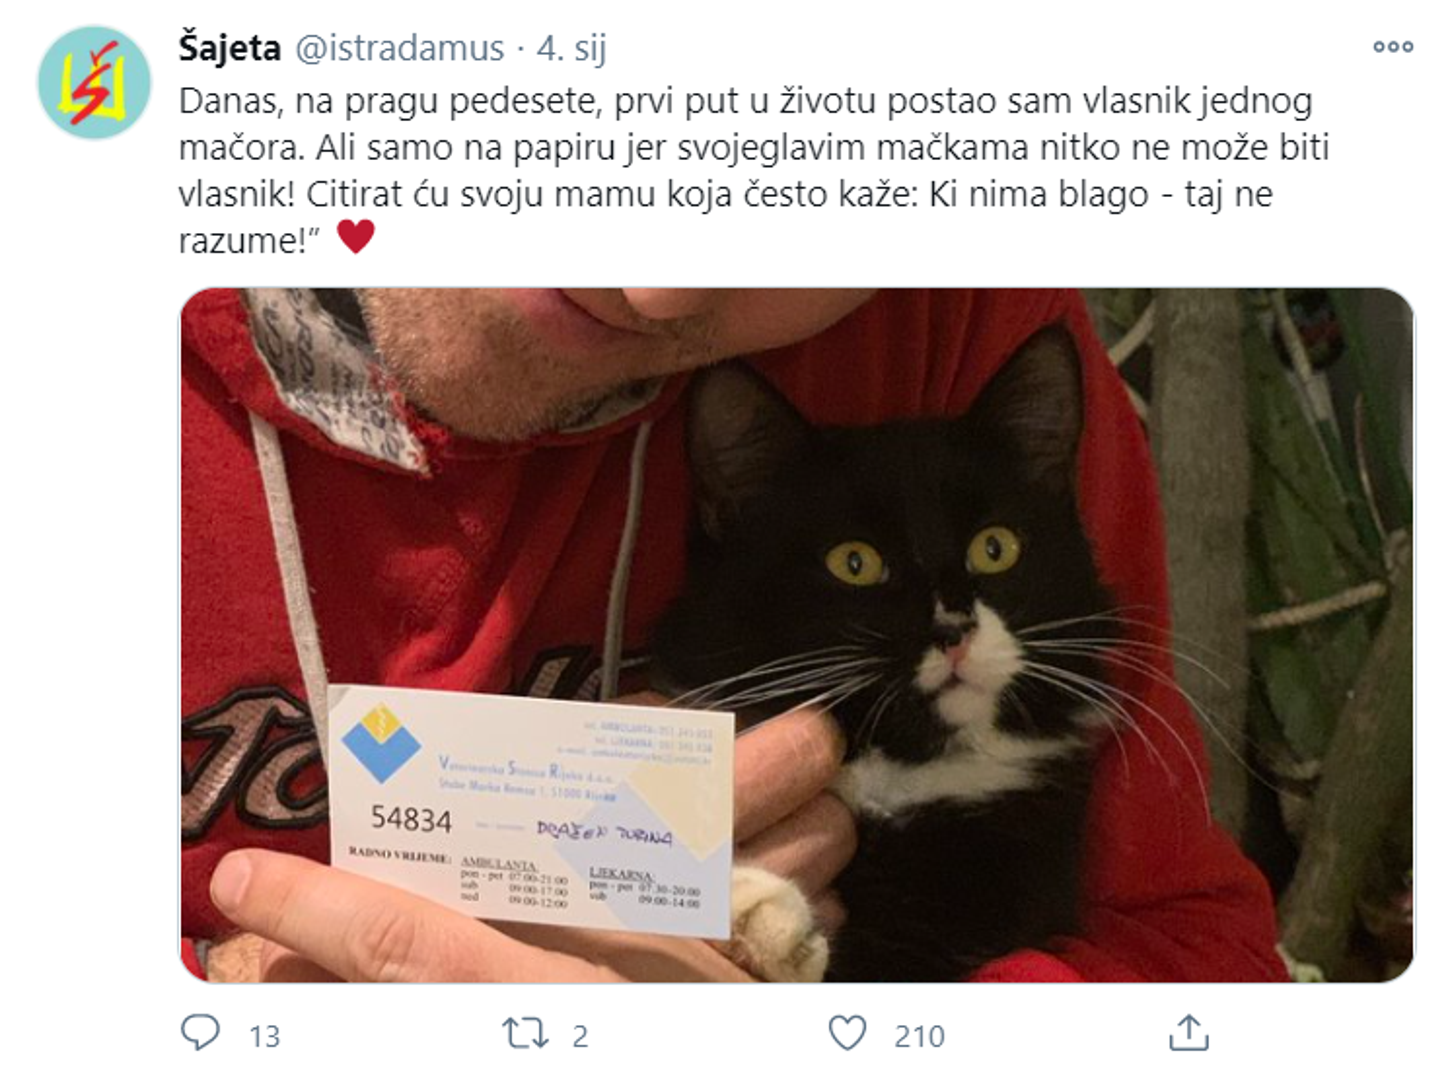Retweet using the arrows icon
The width and height of the screenshot is (1450, 1080).
click(525, 1034)
